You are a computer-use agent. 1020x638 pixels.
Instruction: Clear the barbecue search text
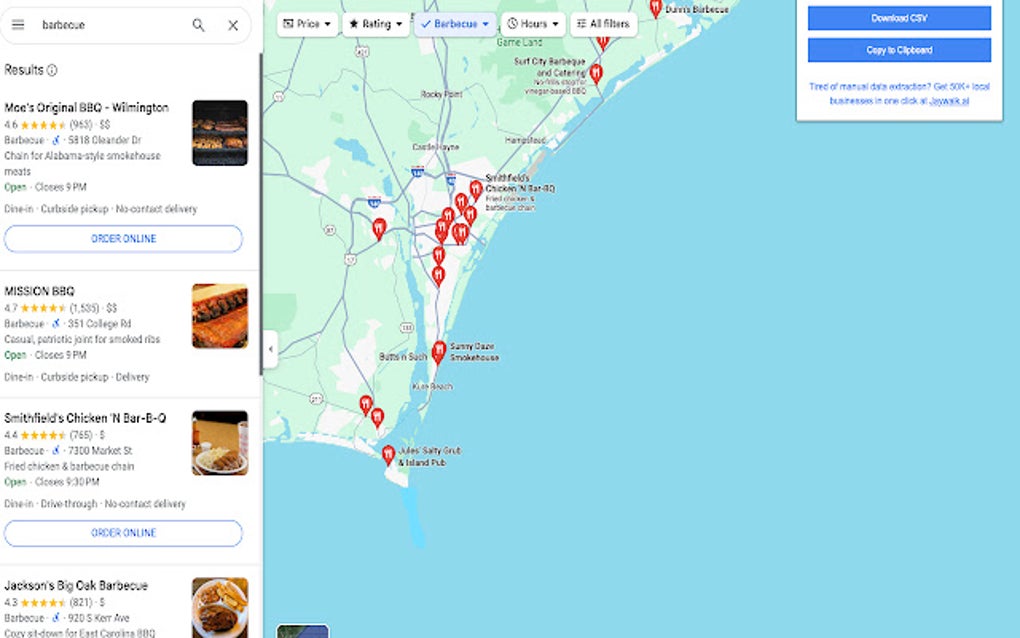tap(233, 25)
